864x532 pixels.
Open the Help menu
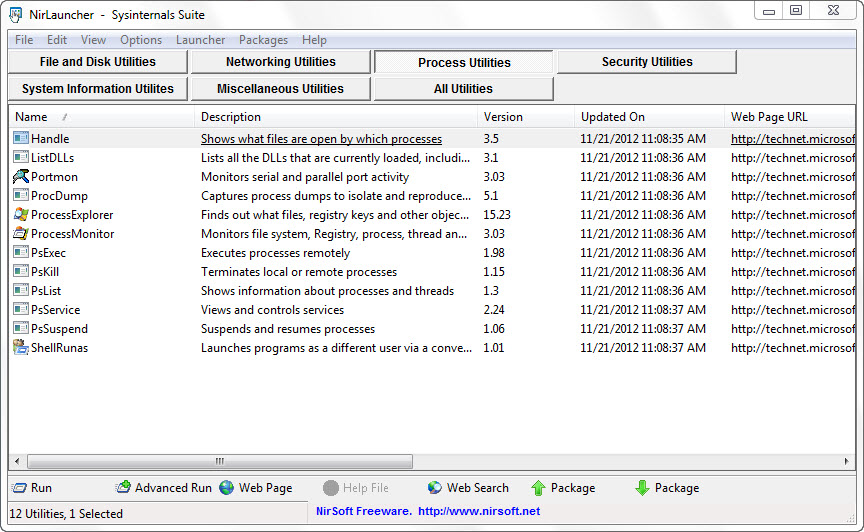pyautogui.click(x=314, y=40)
